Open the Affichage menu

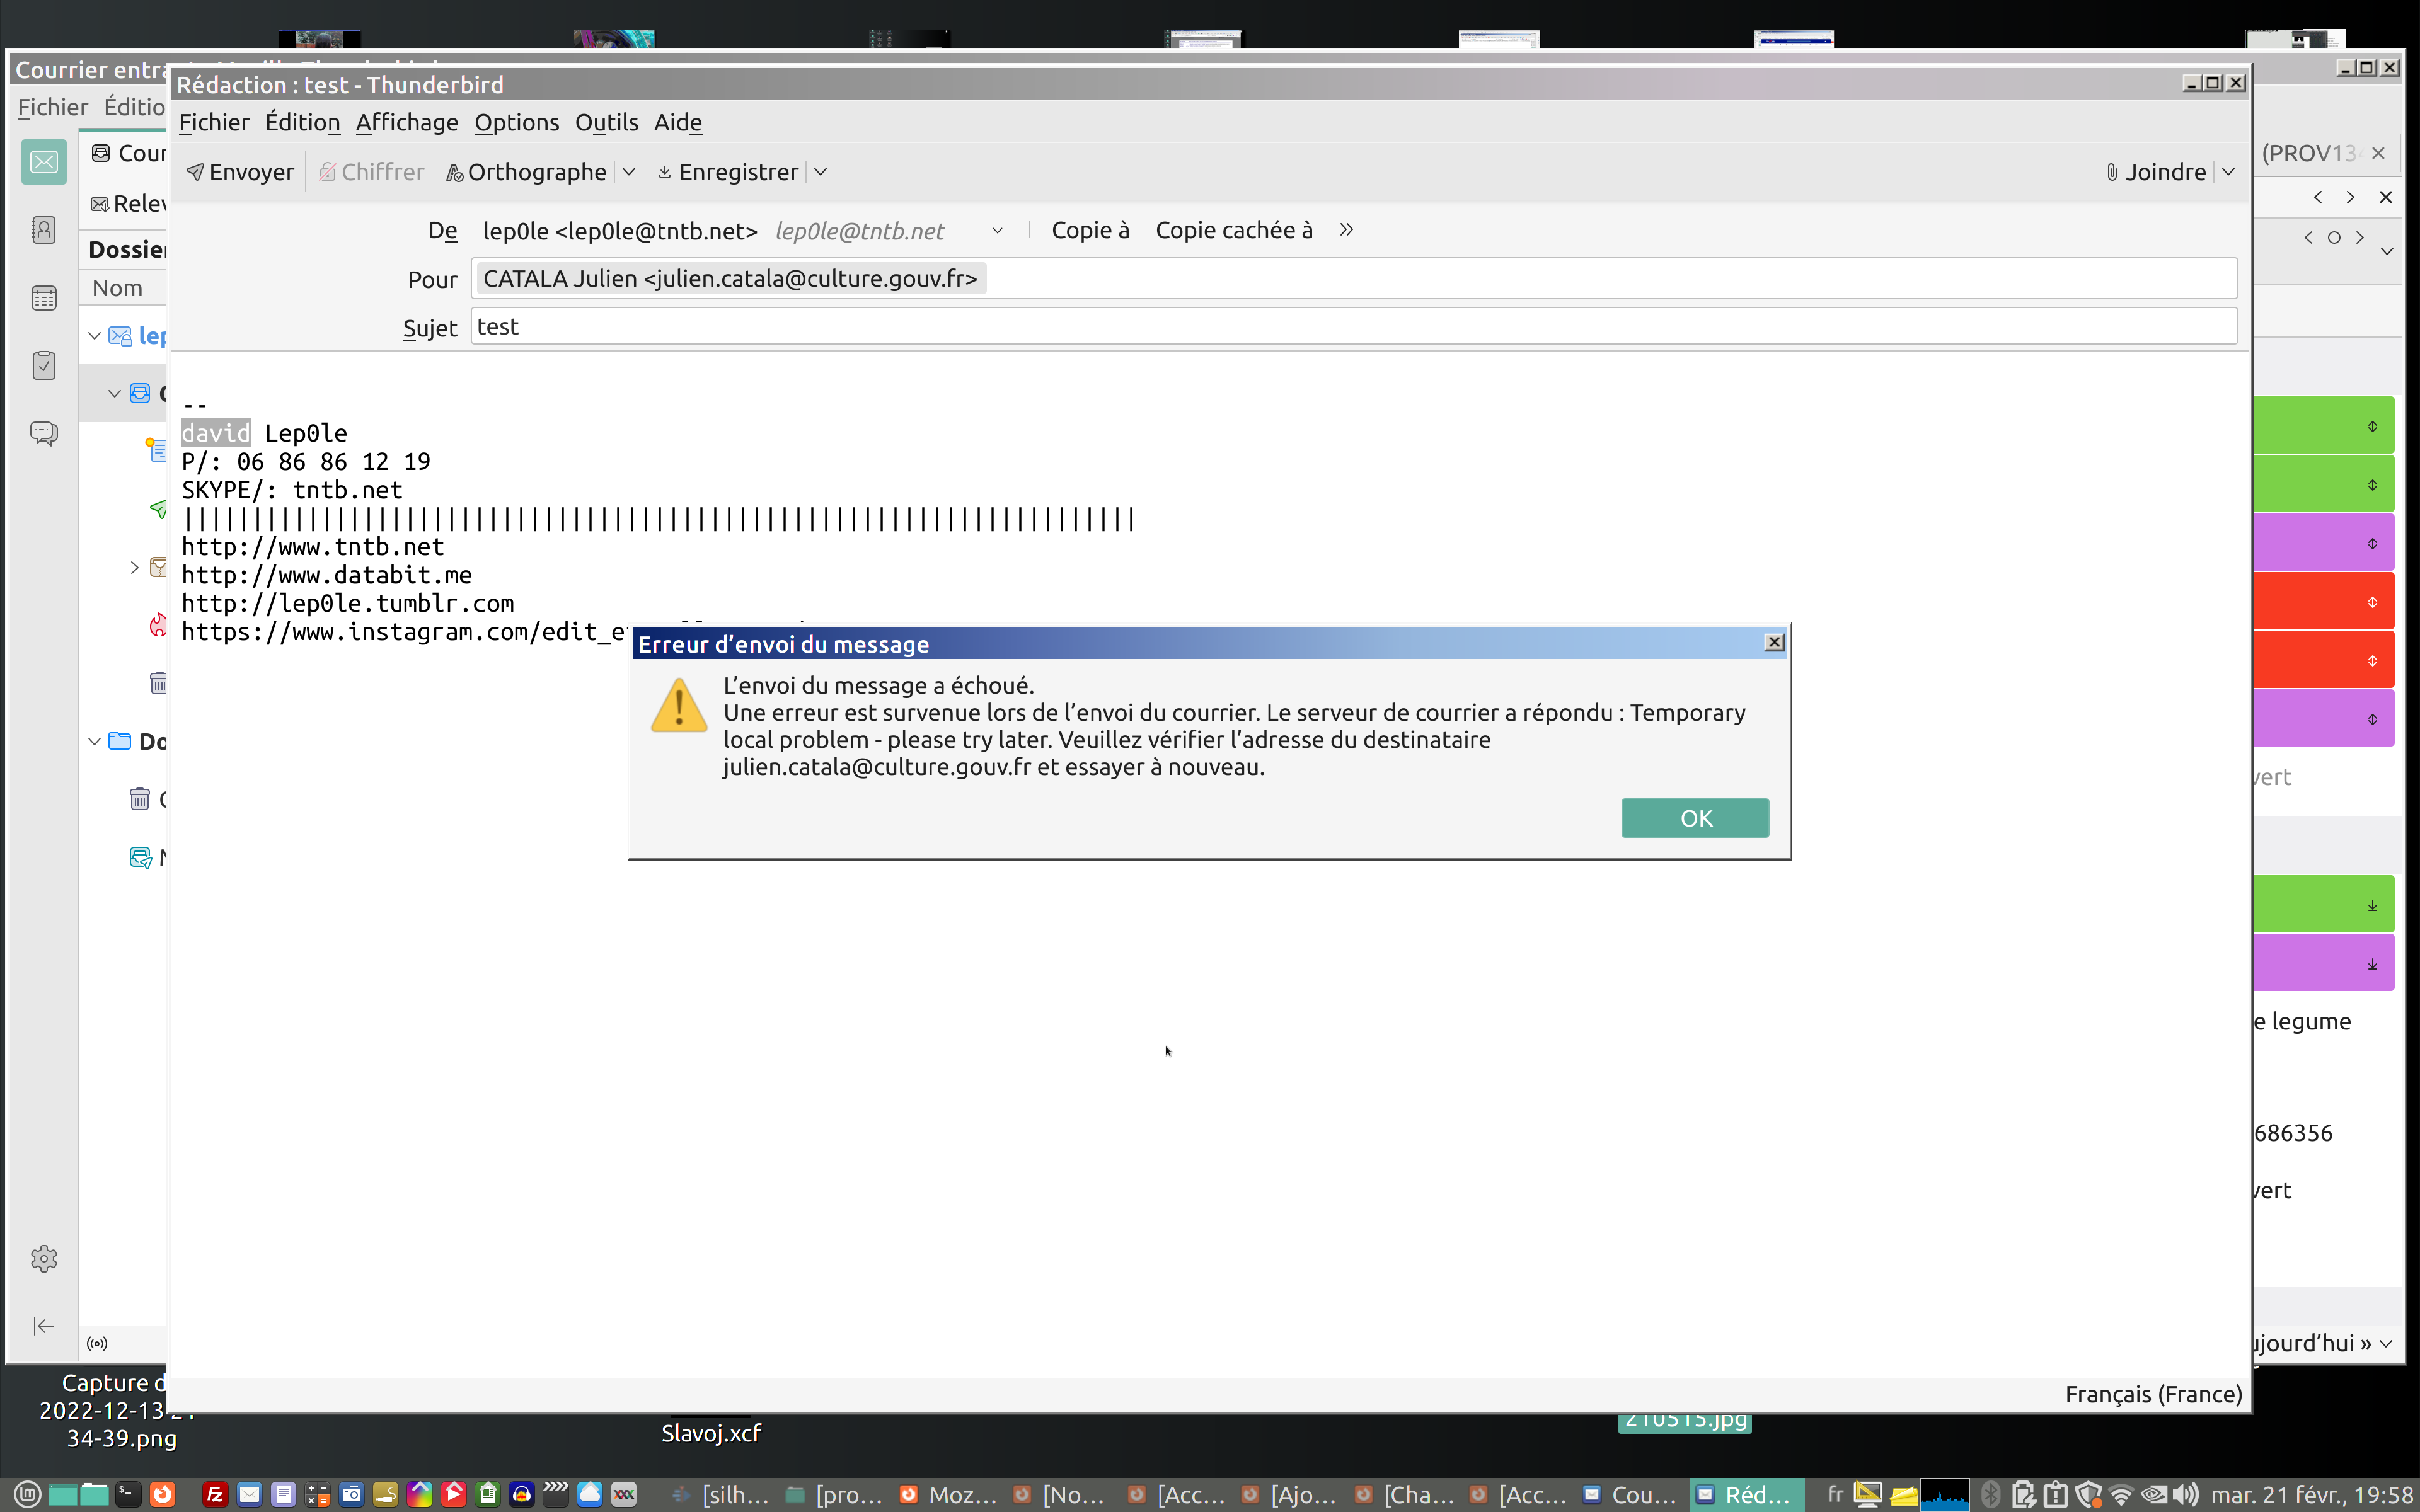coord(406,122)
